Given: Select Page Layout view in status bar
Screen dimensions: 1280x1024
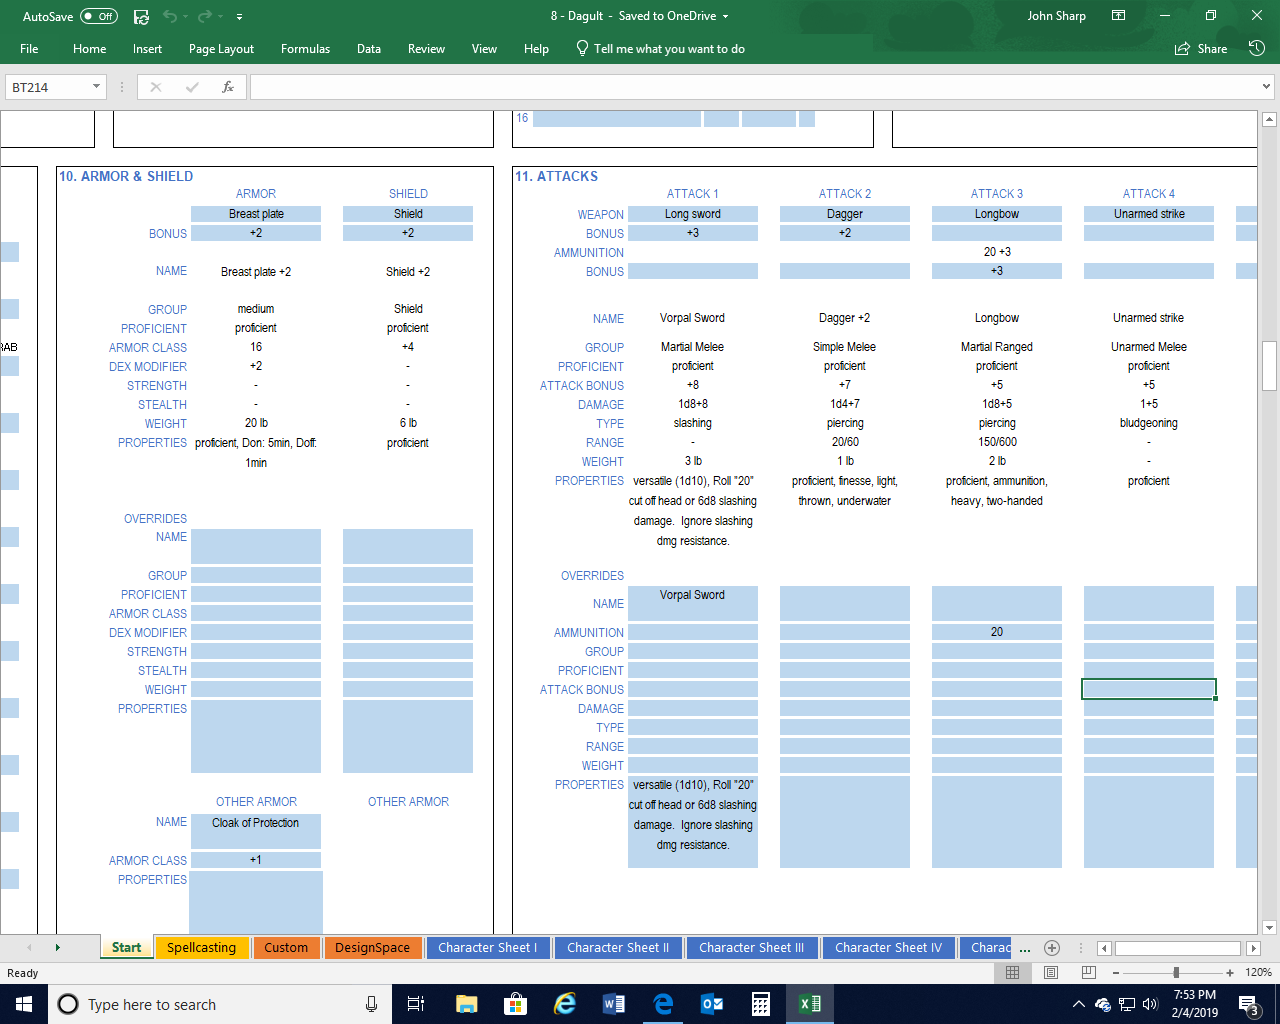Looking at the screenshot, I should tap(1051, 972).
